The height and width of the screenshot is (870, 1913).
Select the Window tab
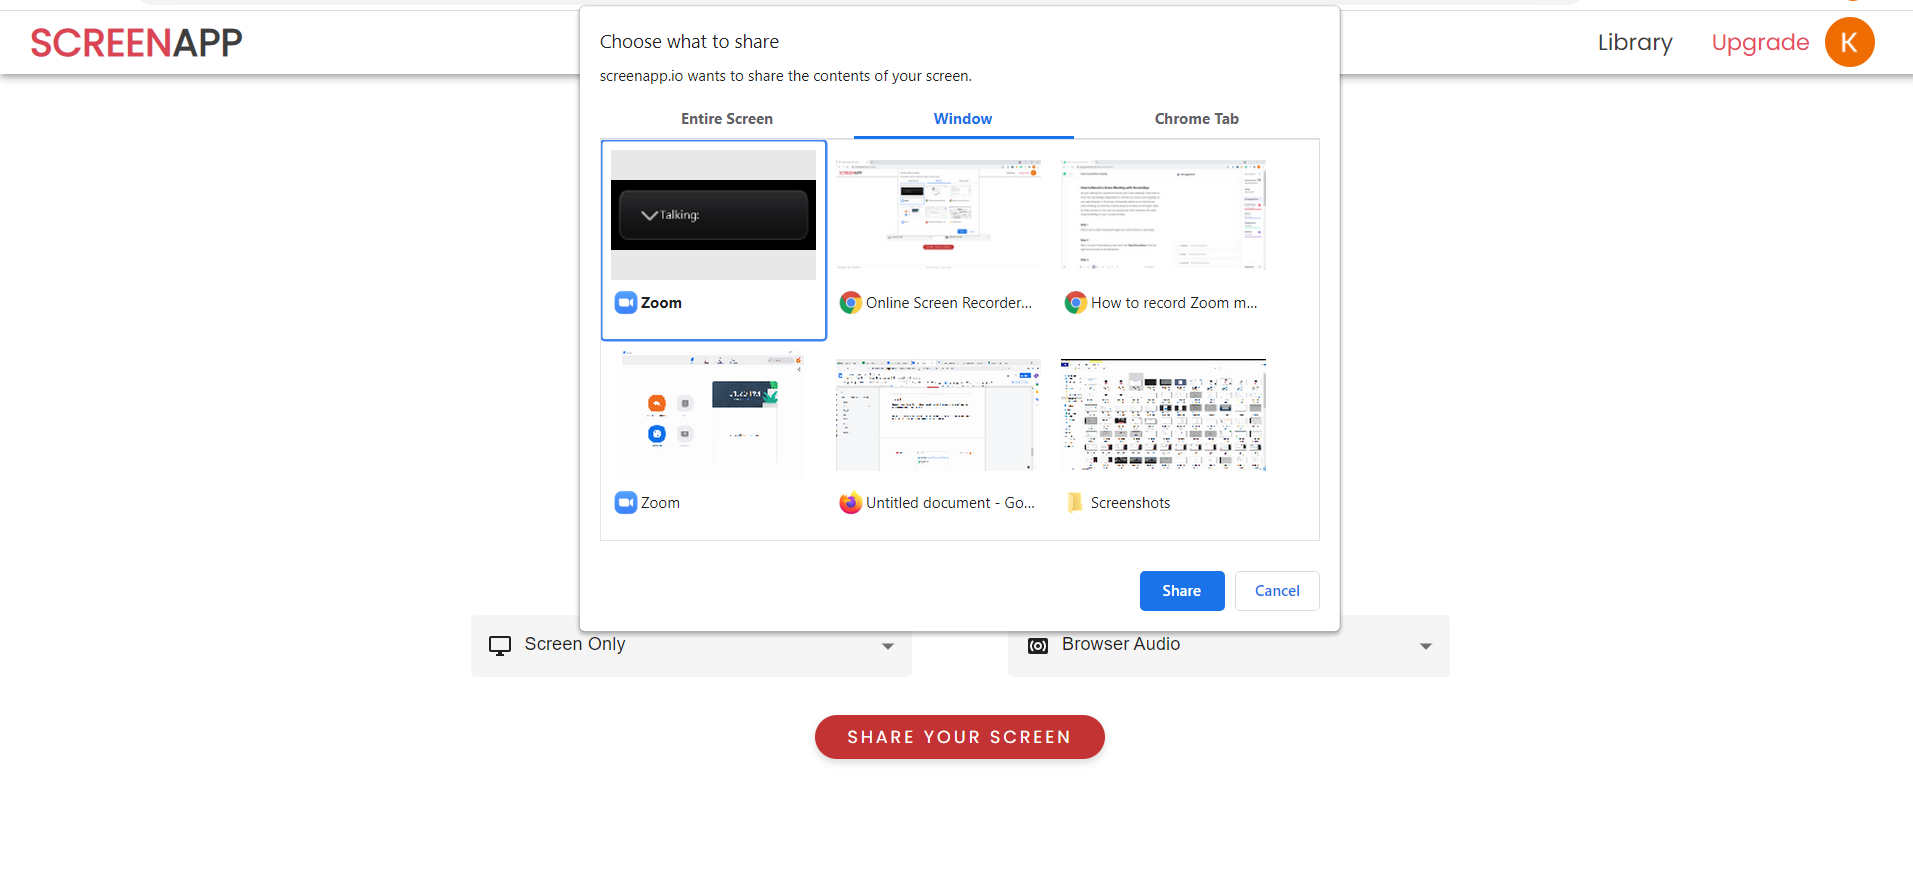pyautogui.click(x=963, y=119)
